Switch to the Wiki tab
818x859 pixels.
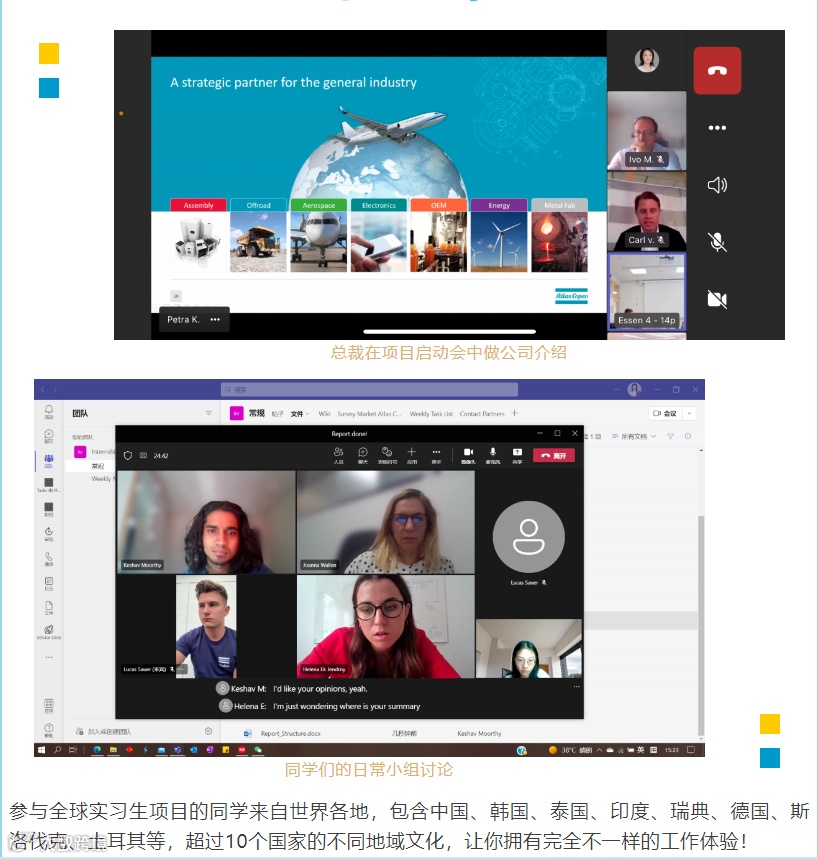[x=324, y=414]
